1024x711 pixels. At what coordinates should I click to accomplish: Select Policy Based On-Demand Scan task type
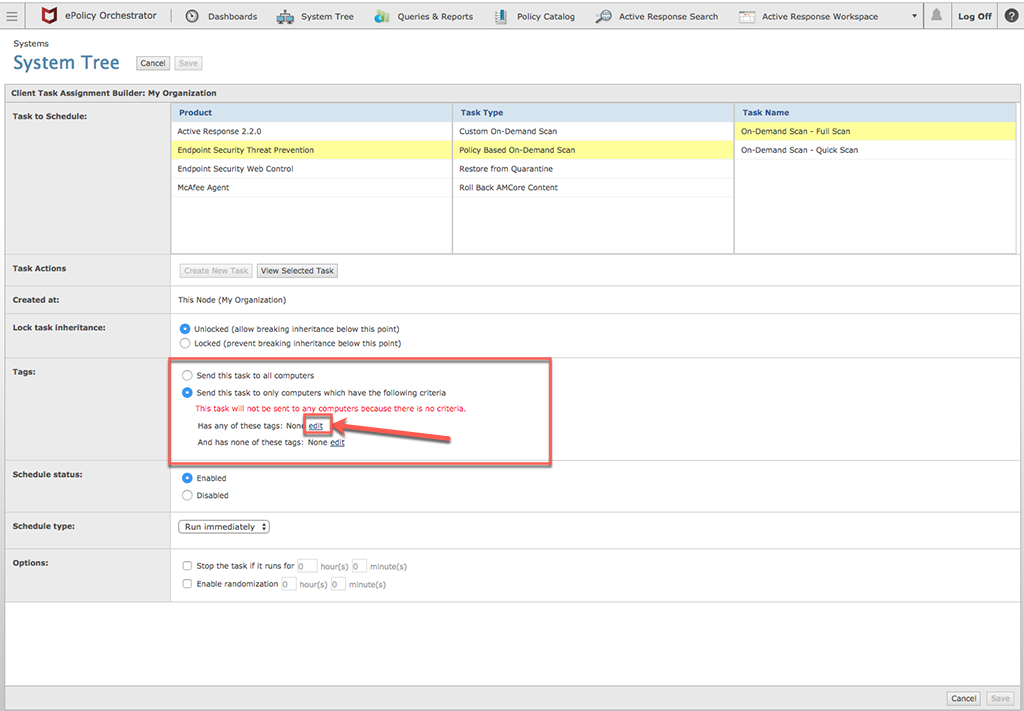pos(593,150)
